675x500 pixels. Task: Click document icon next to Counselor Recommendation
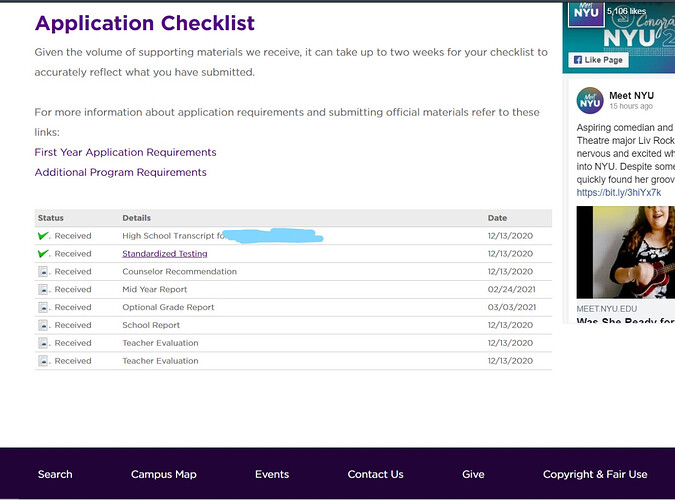(43, 272)
